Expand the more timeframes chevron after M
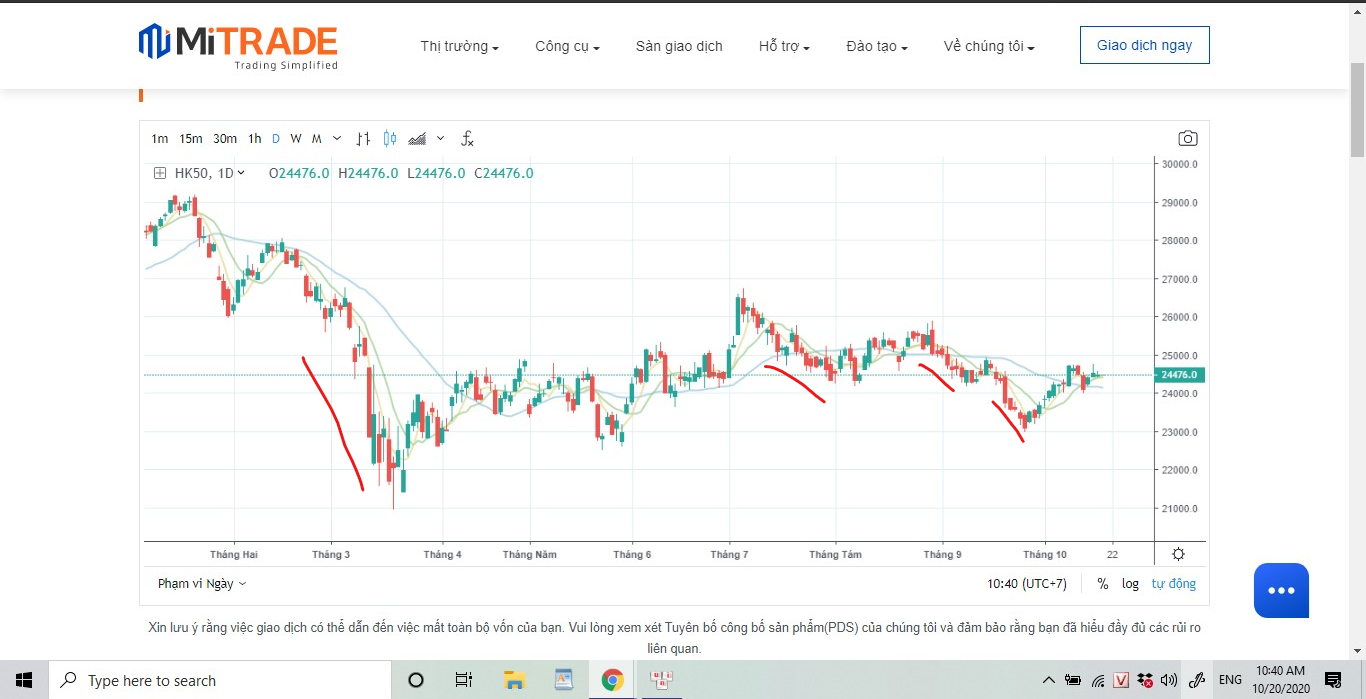Viewport: 1366px width, 699px height. click(x=337, y=139)
